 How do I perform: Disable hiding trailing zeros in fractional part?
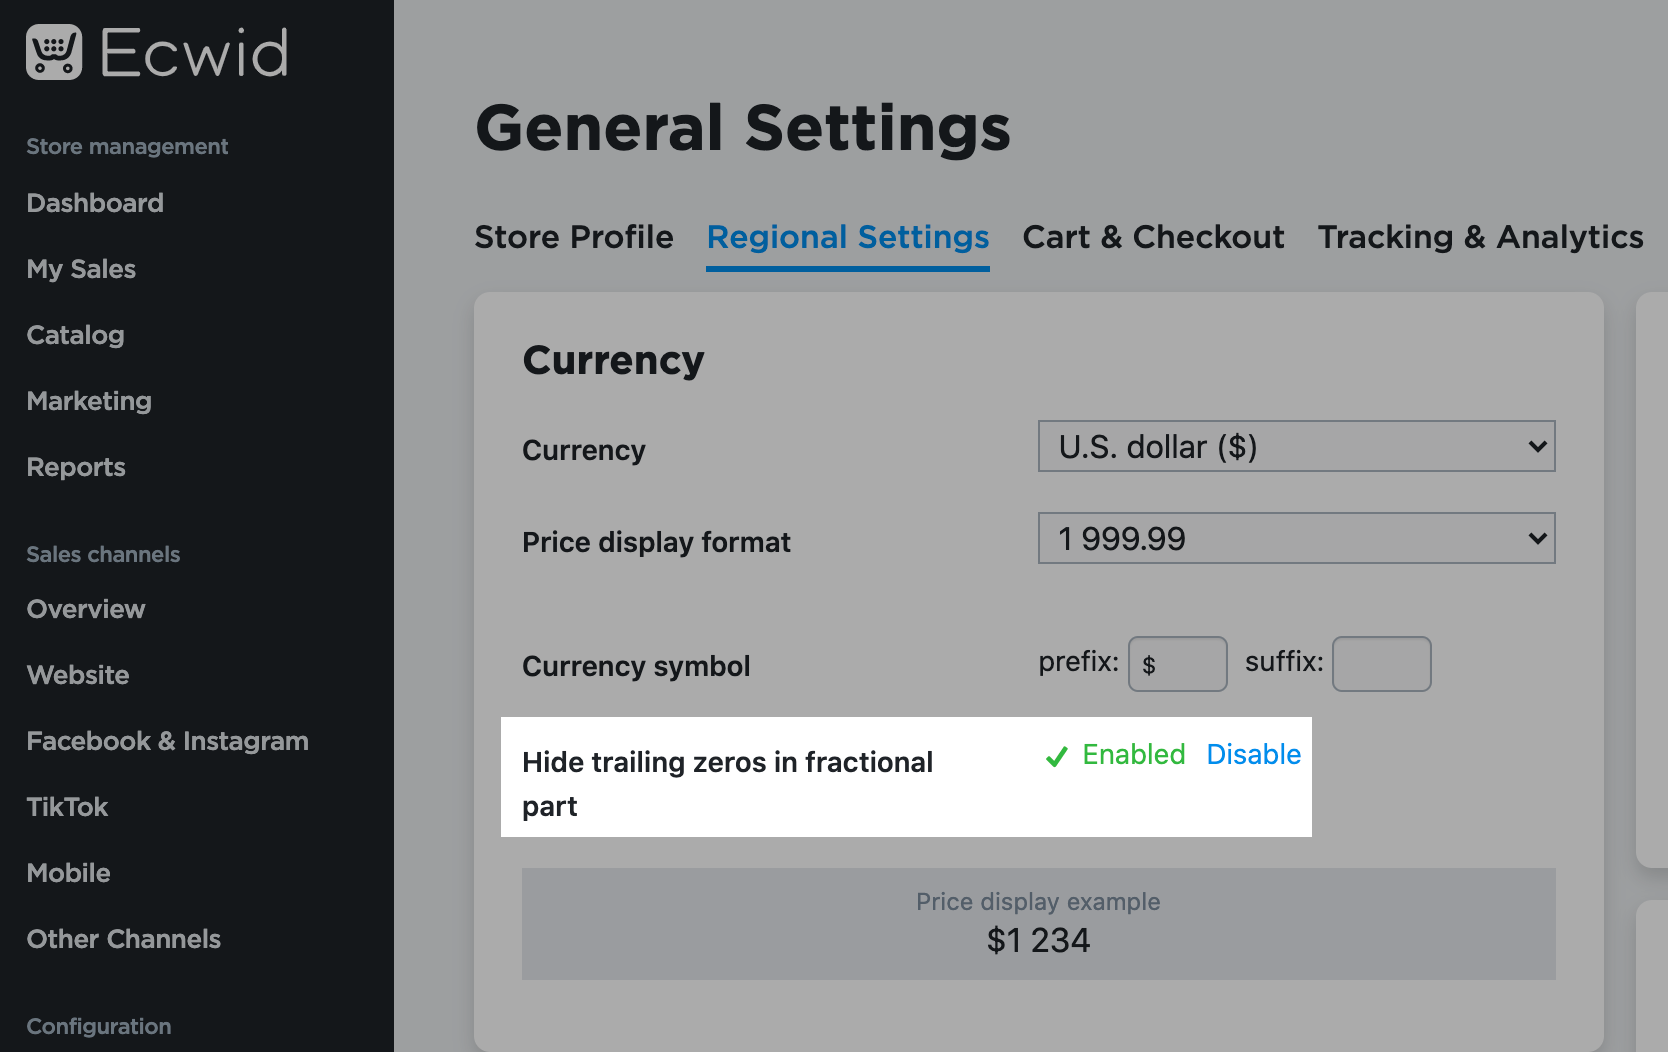pos(1253,754)
